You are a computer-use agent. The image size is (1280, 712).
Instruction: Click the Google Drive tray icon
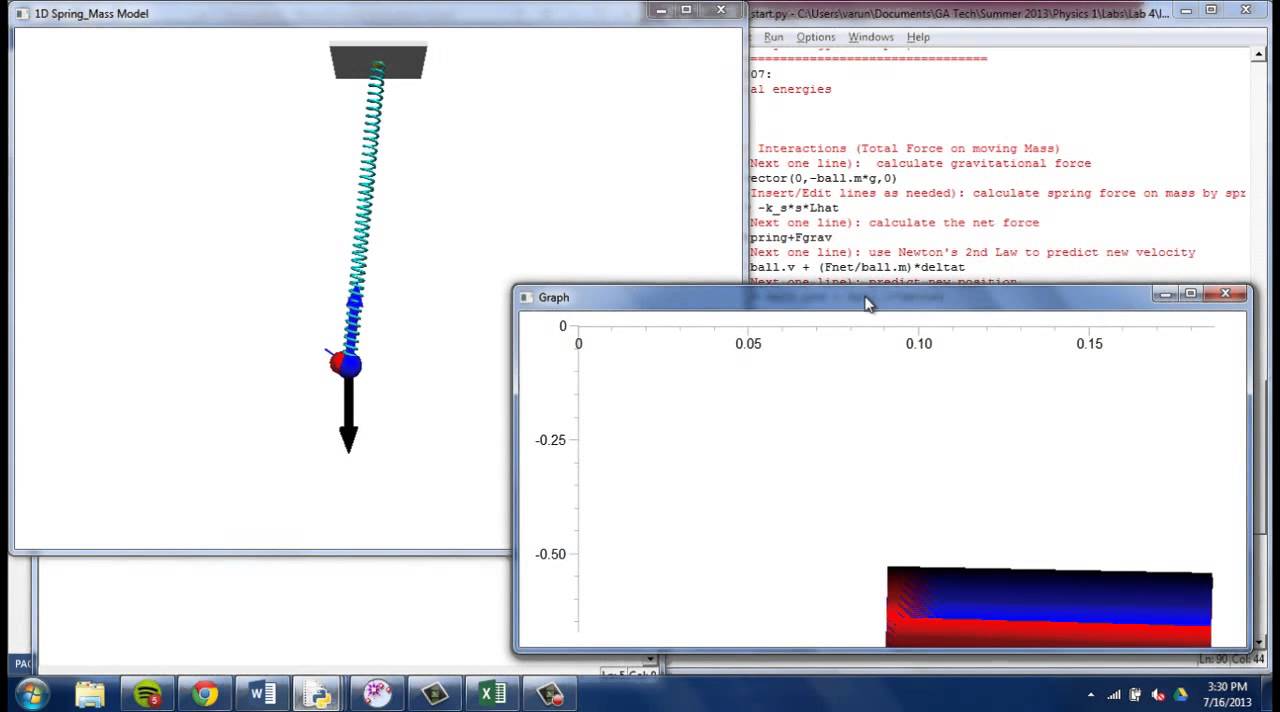coord(1180,695)
